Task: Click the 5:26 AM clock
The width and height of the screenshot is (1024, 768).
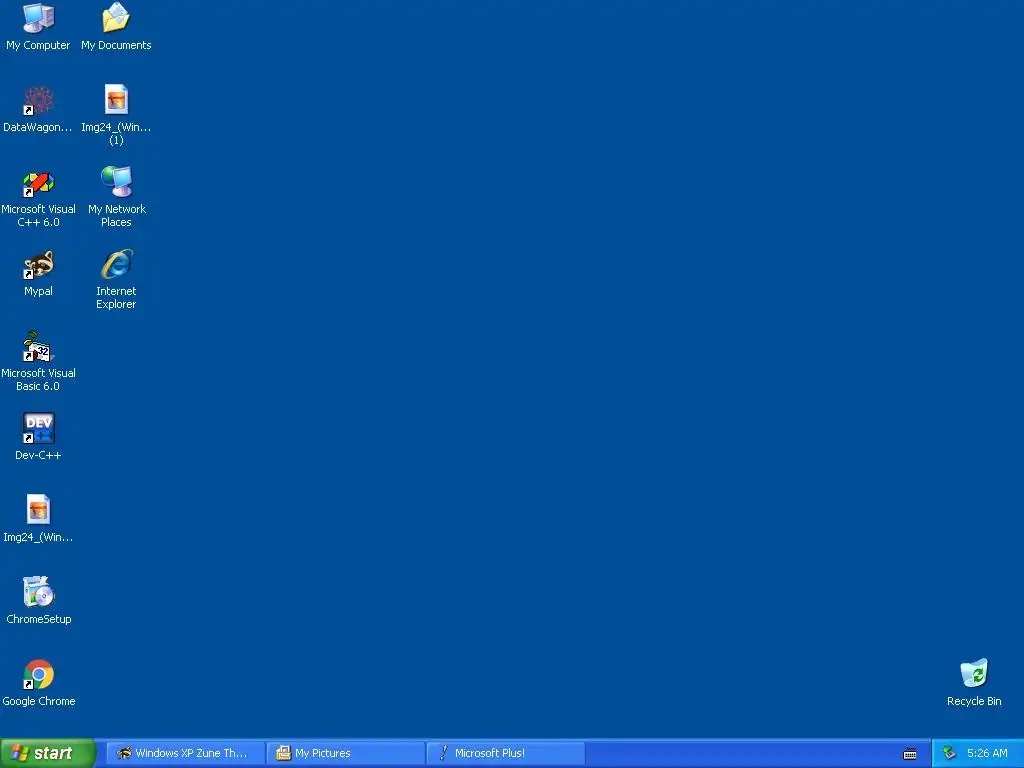Action: click(987, 753)
